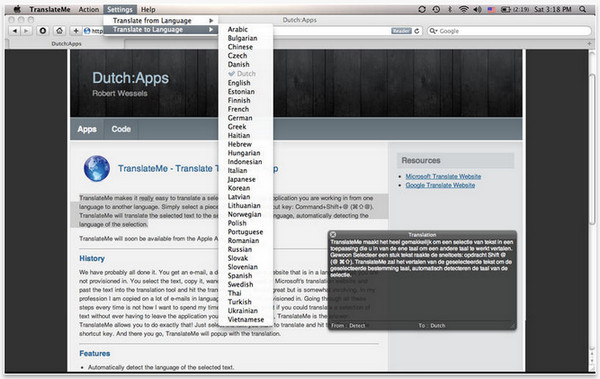This screenshot has width=600, height=379.
Task: Open the Help menu
Action: [148, 9]
